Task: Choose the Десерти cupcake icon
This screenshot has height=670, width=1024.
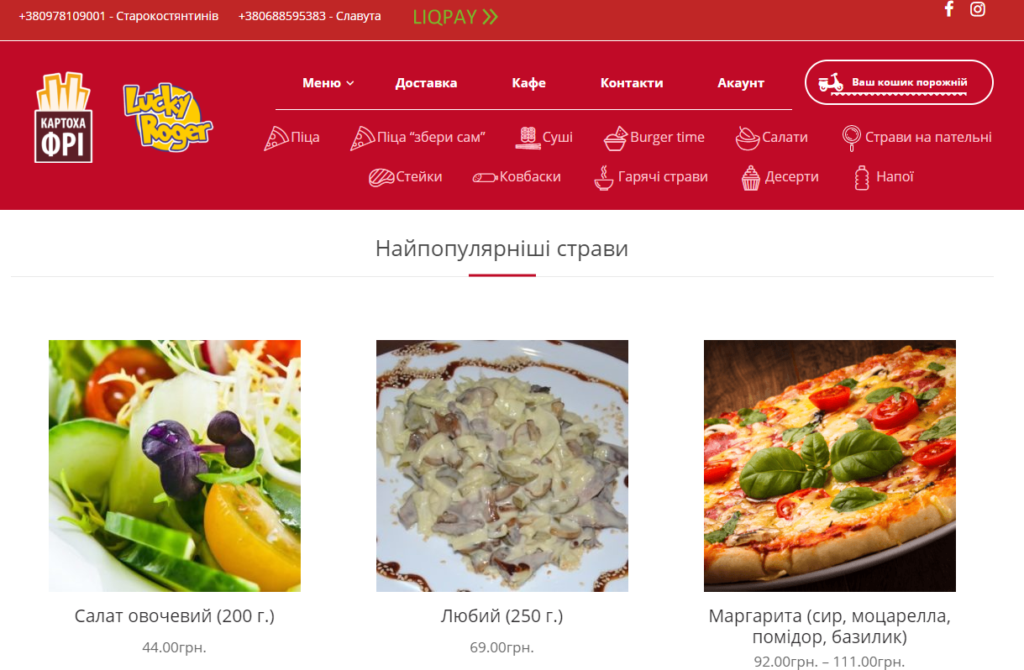Action: [x=751, y=177]
